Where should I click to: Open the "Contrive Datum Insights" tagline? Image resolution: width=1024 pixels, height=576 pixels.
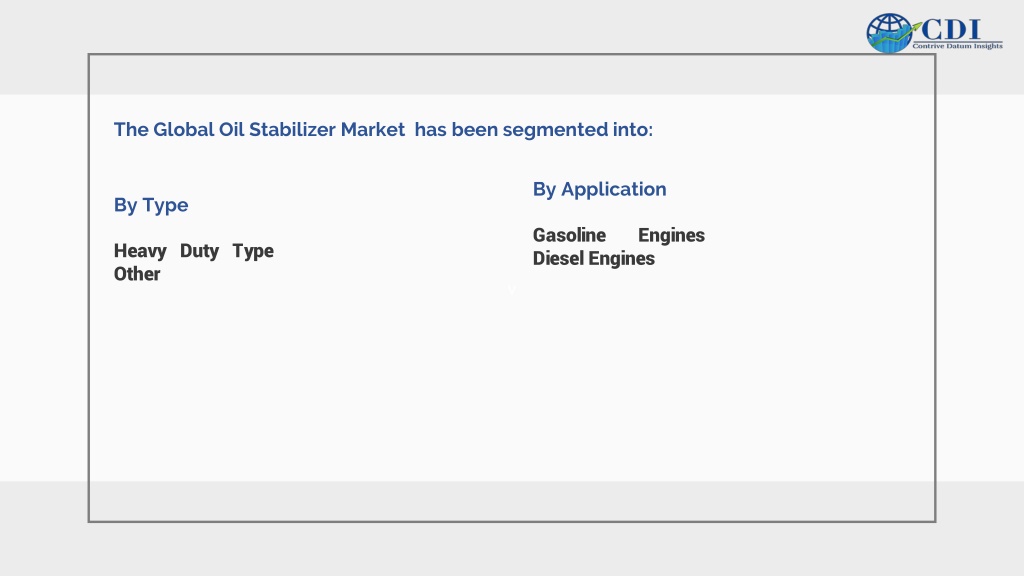point(957,46)
